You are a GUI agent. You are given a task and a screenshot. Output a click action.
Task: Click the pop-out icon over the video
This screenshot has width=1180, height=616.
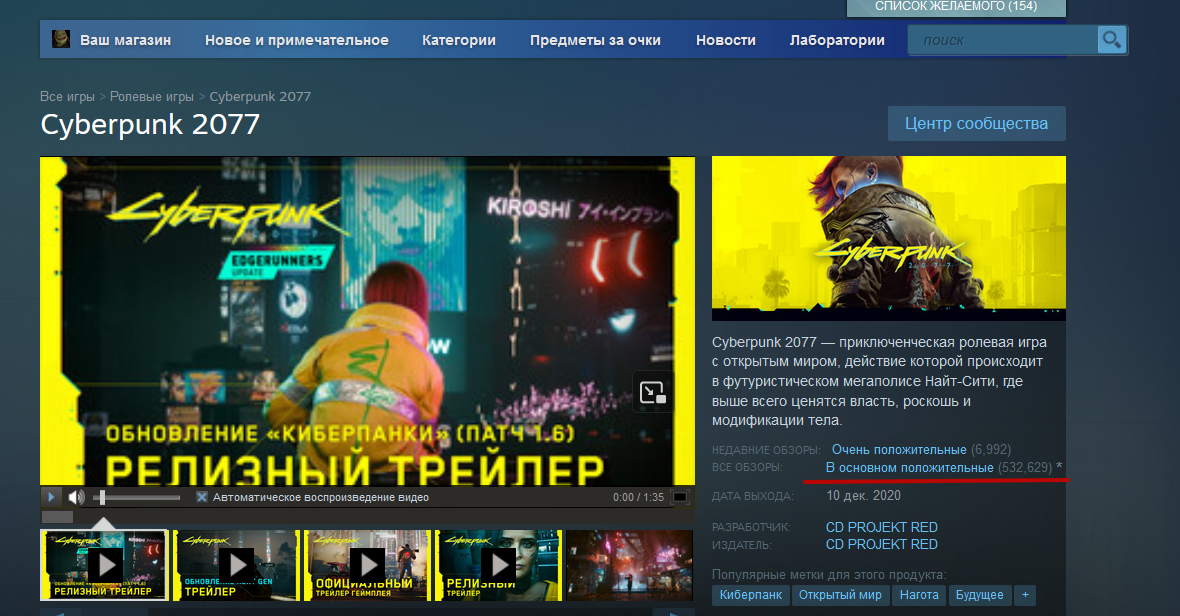(x=652, y=392)
